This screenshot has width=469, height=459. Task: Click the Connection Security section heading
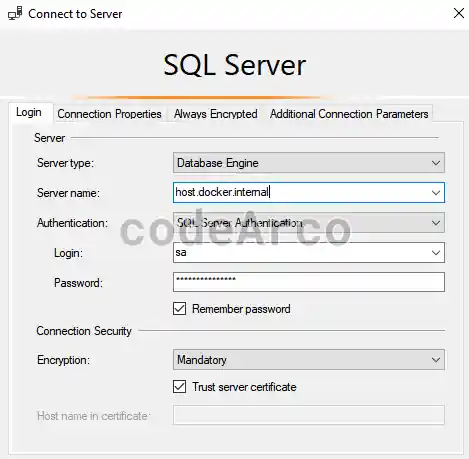click(x=84, y=331)
